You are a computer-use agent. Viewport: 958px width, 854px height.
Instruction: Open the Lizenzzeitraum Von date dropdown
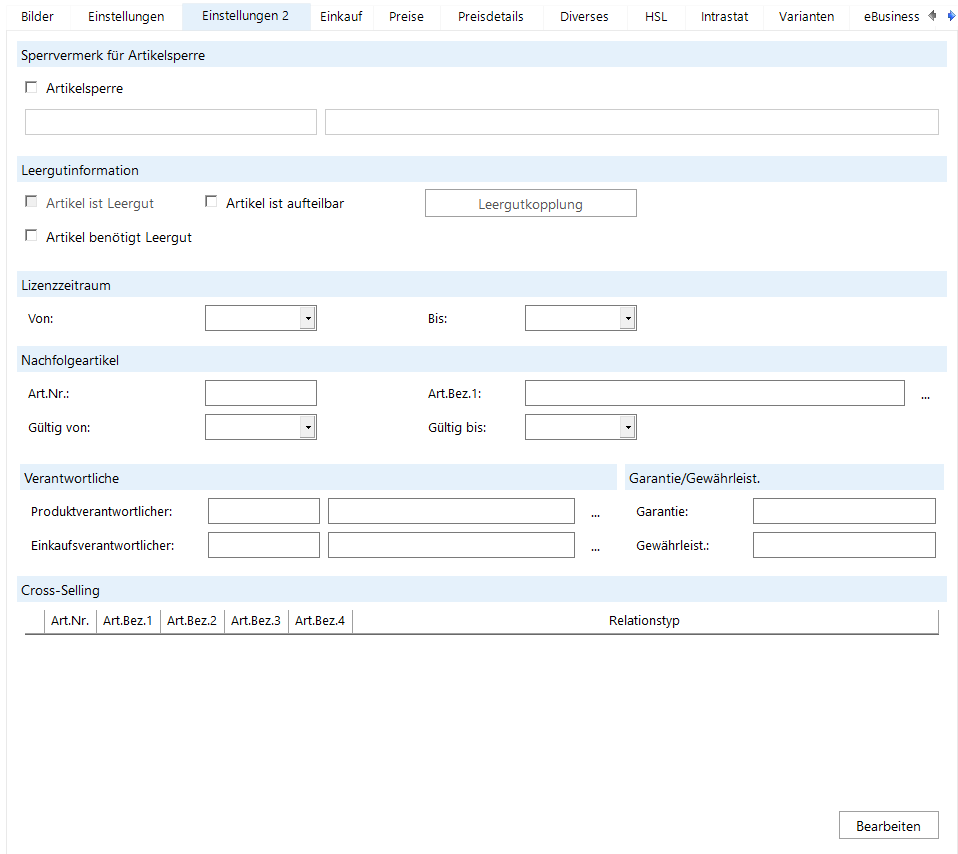(308, 318)
